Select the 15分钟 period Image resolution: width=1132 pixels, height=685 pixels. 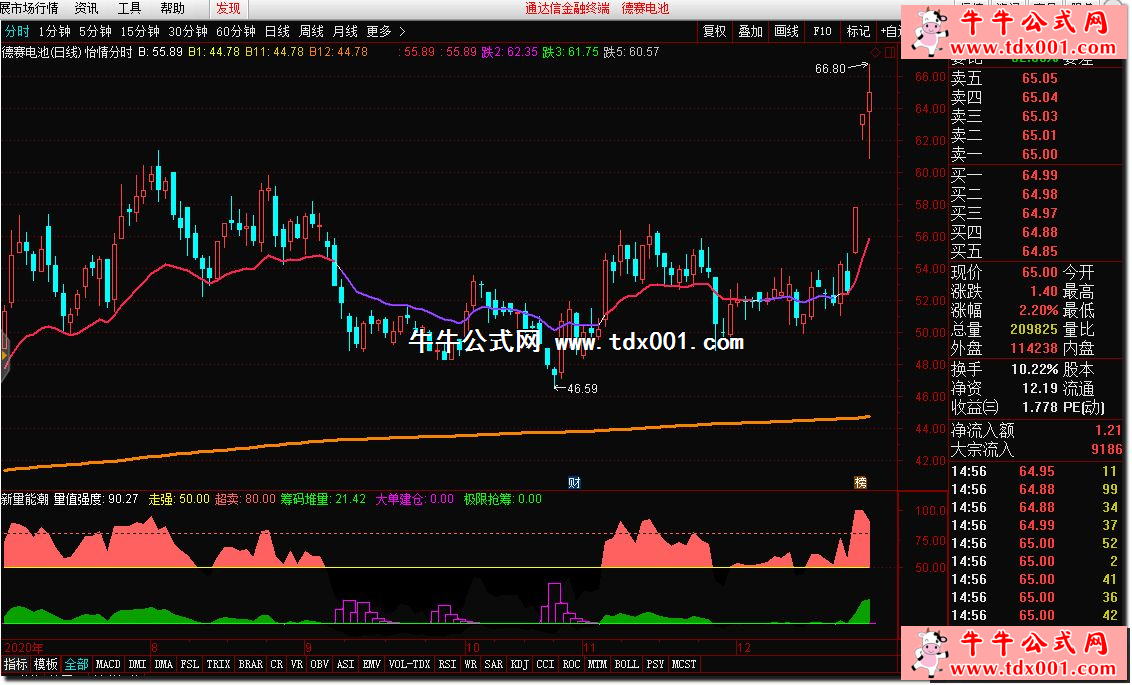coord(140,32)
